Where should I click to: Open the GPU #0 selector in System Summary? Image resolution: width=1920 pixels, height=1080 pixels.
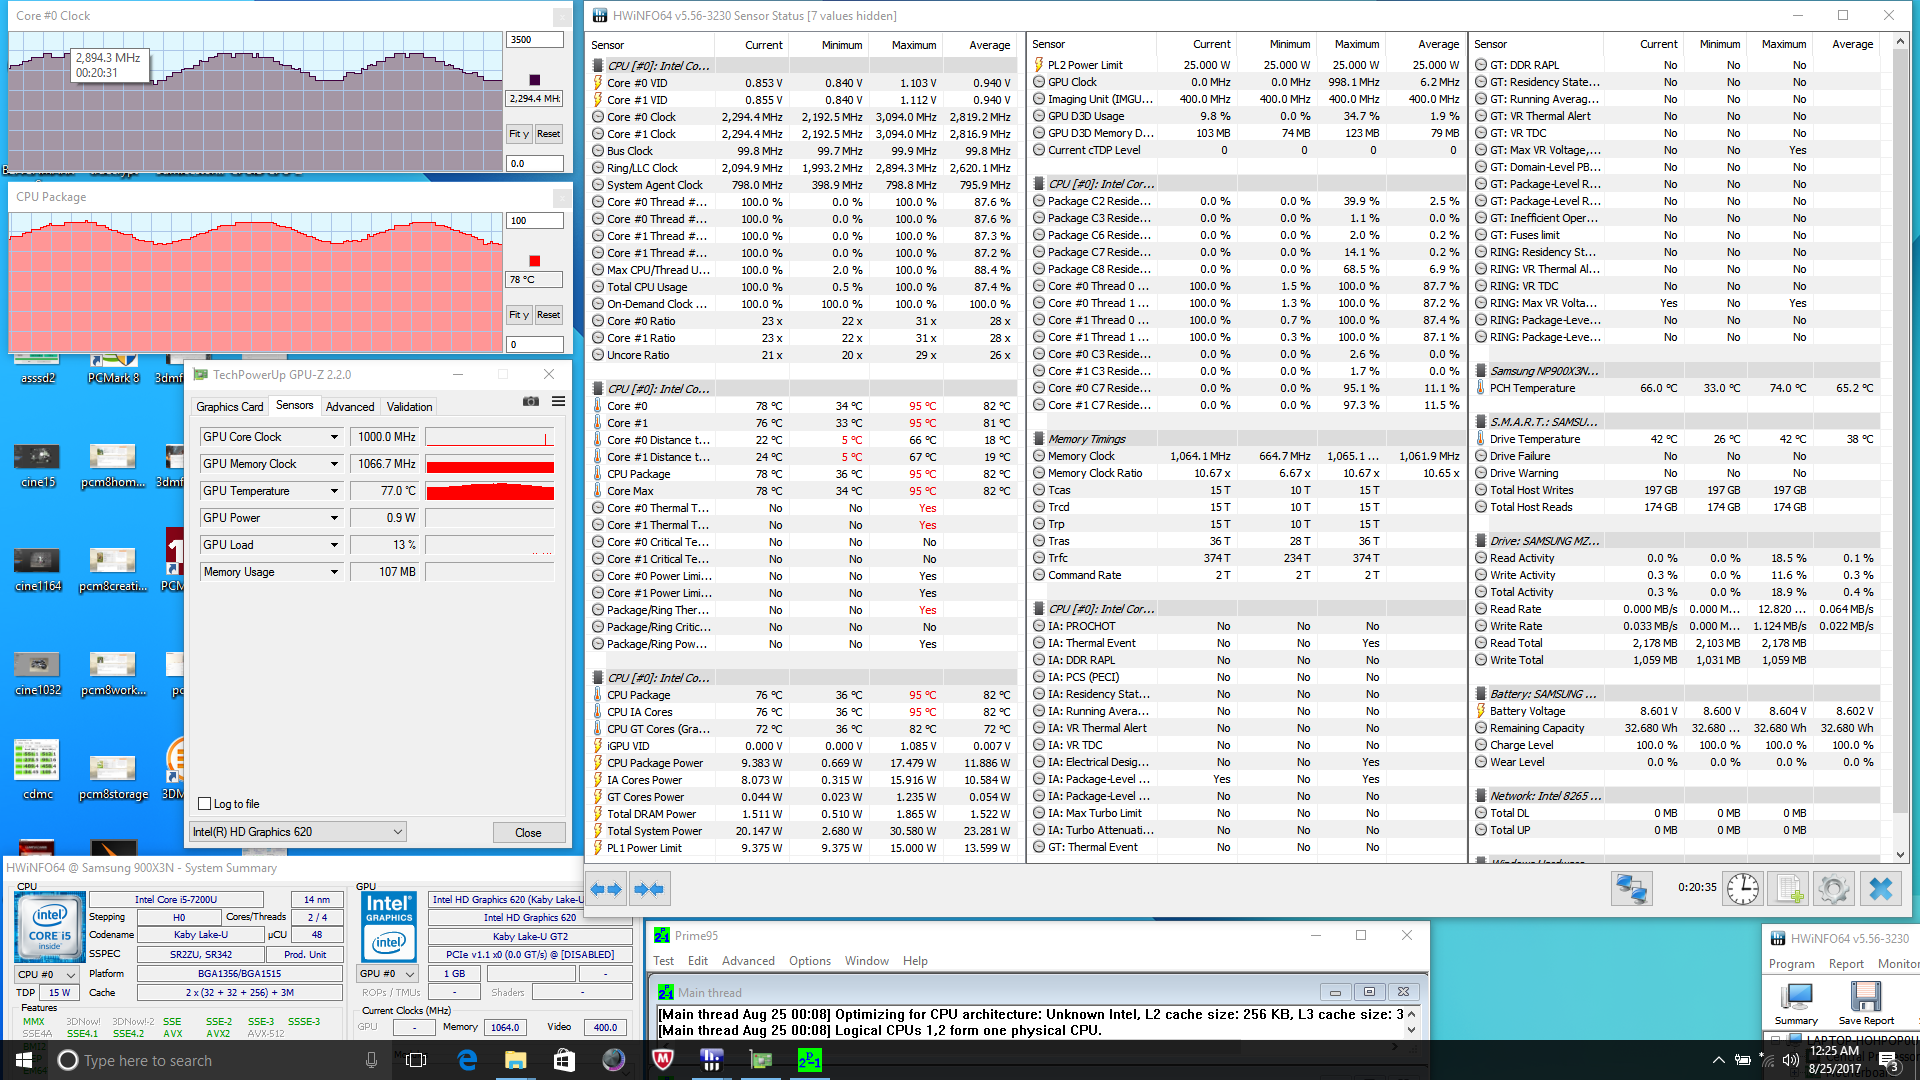(387, 973)
